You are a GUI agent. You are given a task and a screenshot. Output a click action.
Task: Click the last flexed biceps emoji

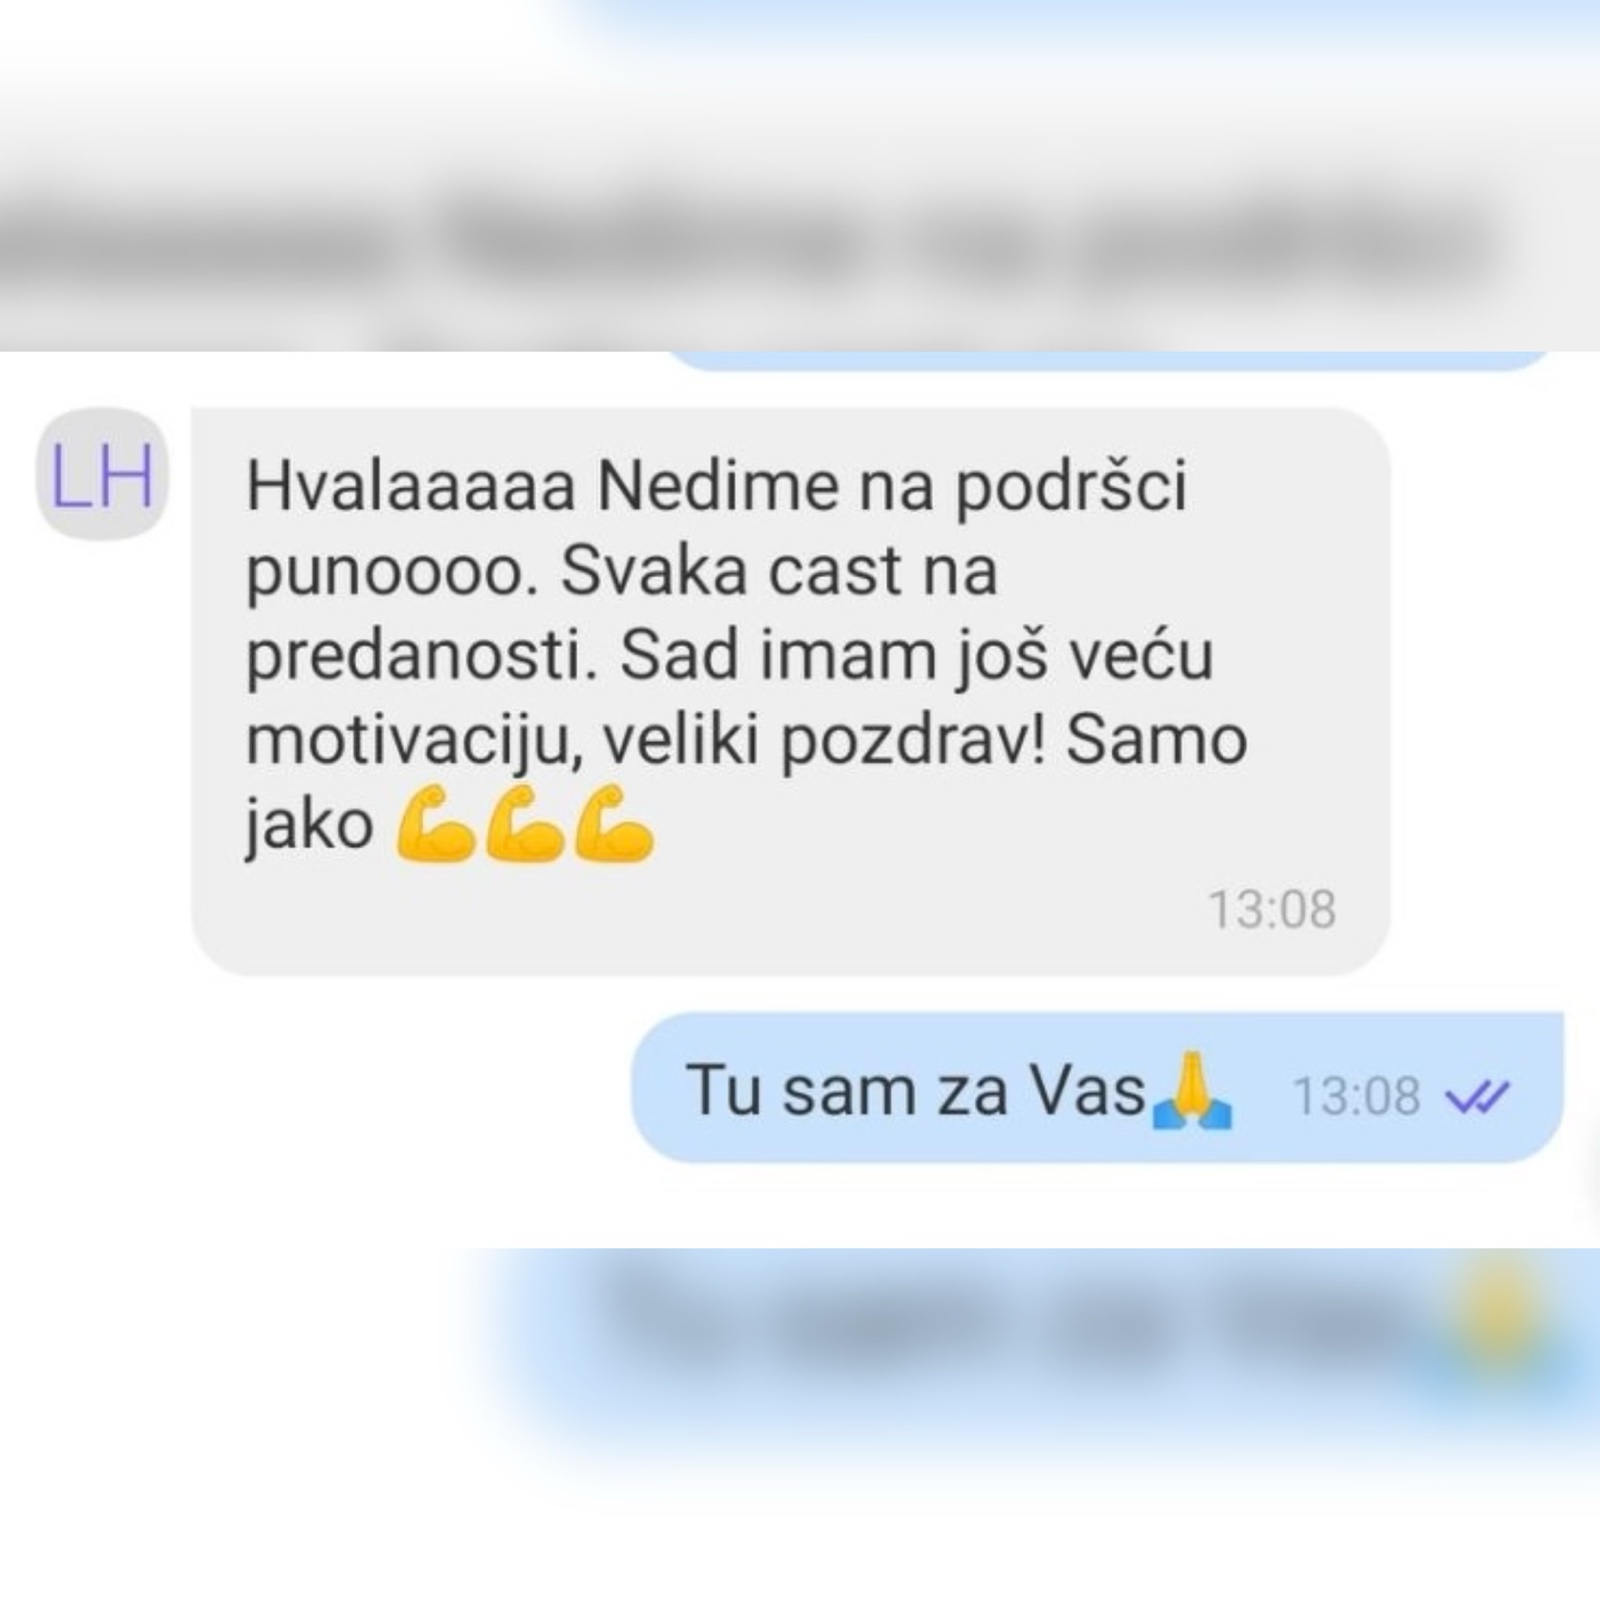[x=615, y=824]
